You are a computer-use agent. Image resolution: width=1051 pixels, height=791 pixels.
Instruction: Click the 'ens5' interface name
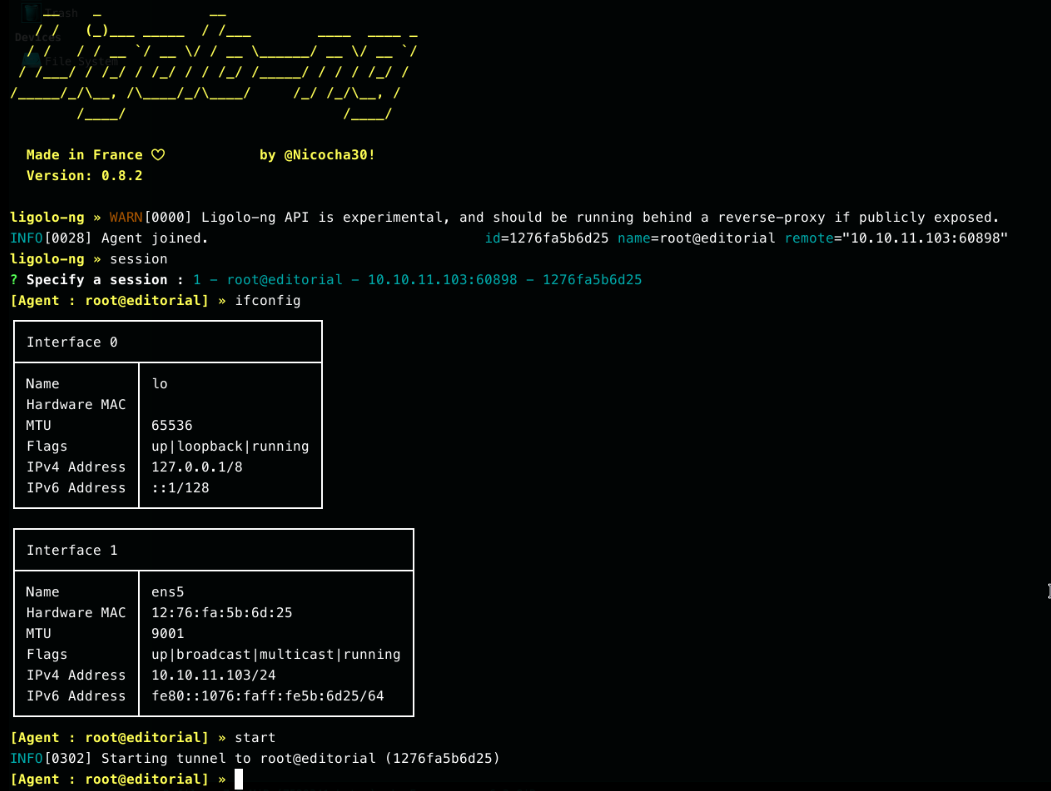(x=168, y=591)
